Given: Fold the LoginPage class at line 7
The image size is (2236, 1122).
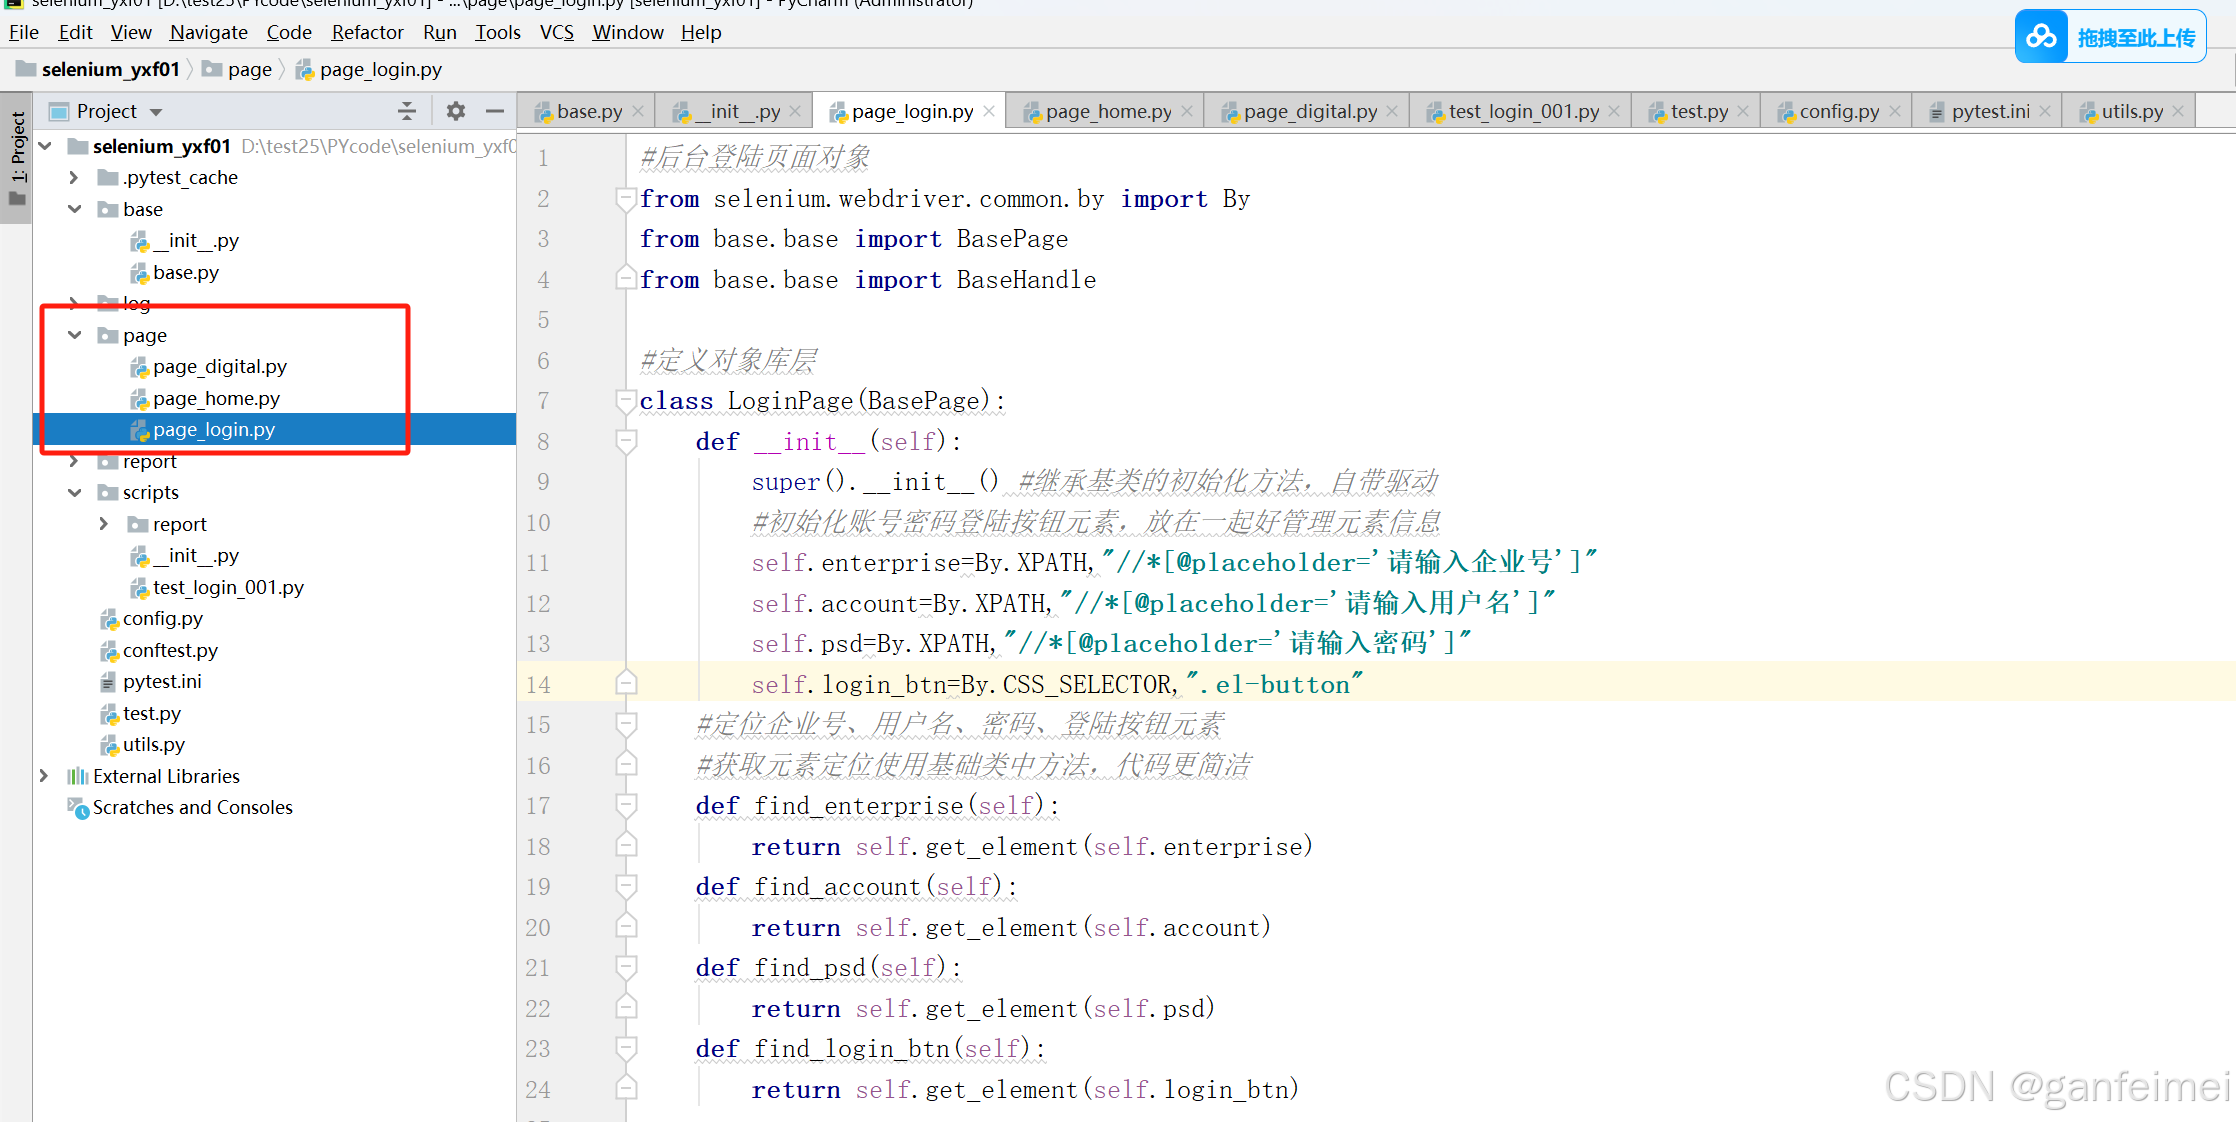Looking at the screenshot, I should tap(626, 401).
